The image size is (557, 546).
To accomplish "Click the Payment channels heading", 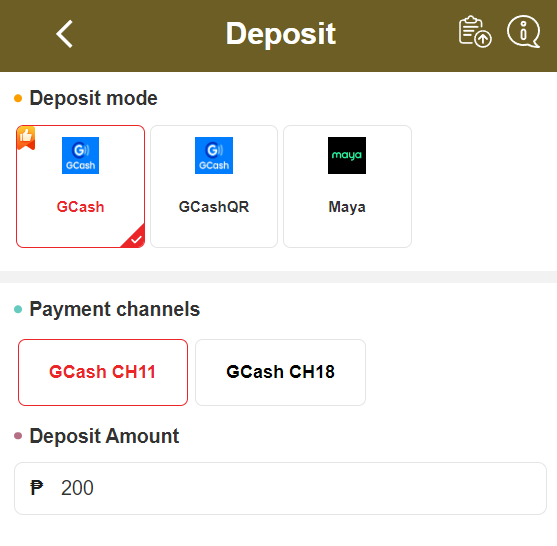I will tap(115, 309).
